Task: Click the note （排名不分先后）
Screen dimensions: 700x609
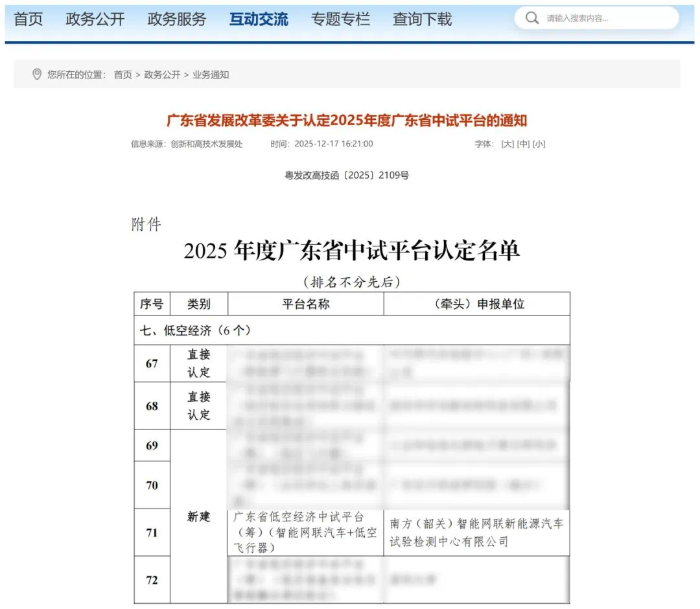Action: 352,282
